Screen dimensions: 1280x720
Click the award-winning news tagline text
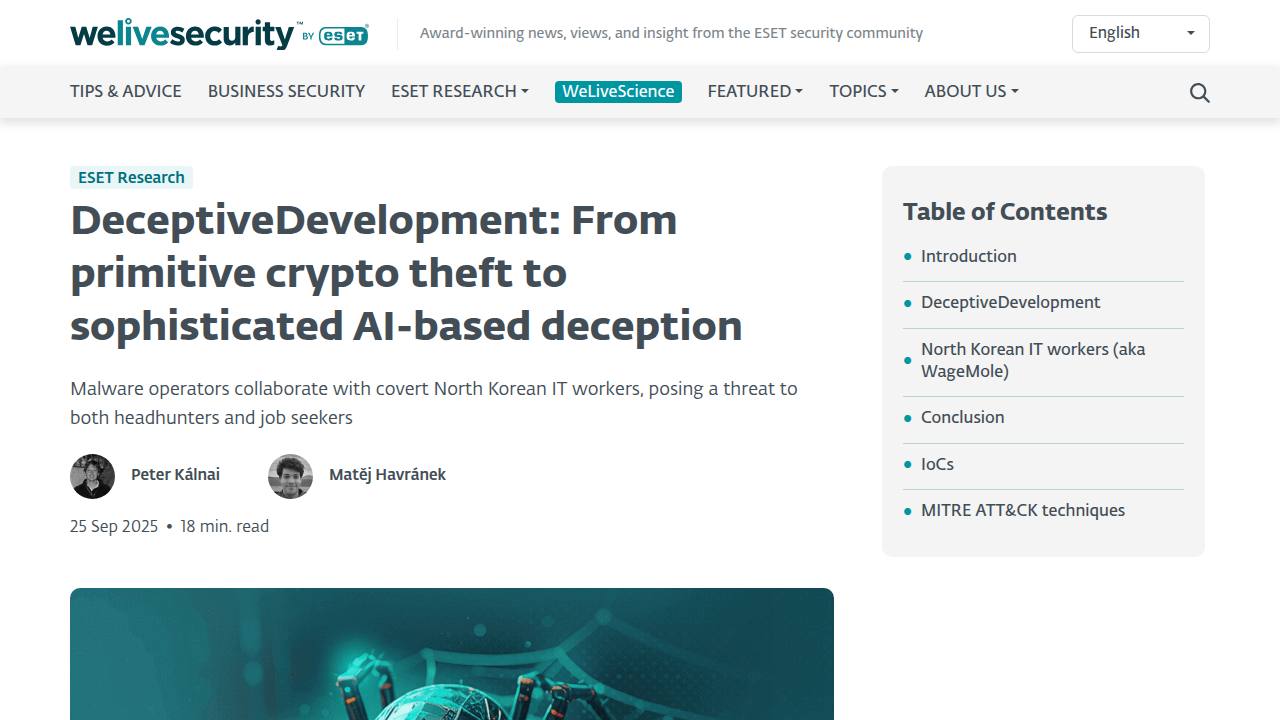pyautogui.click(x=671, y=33)
